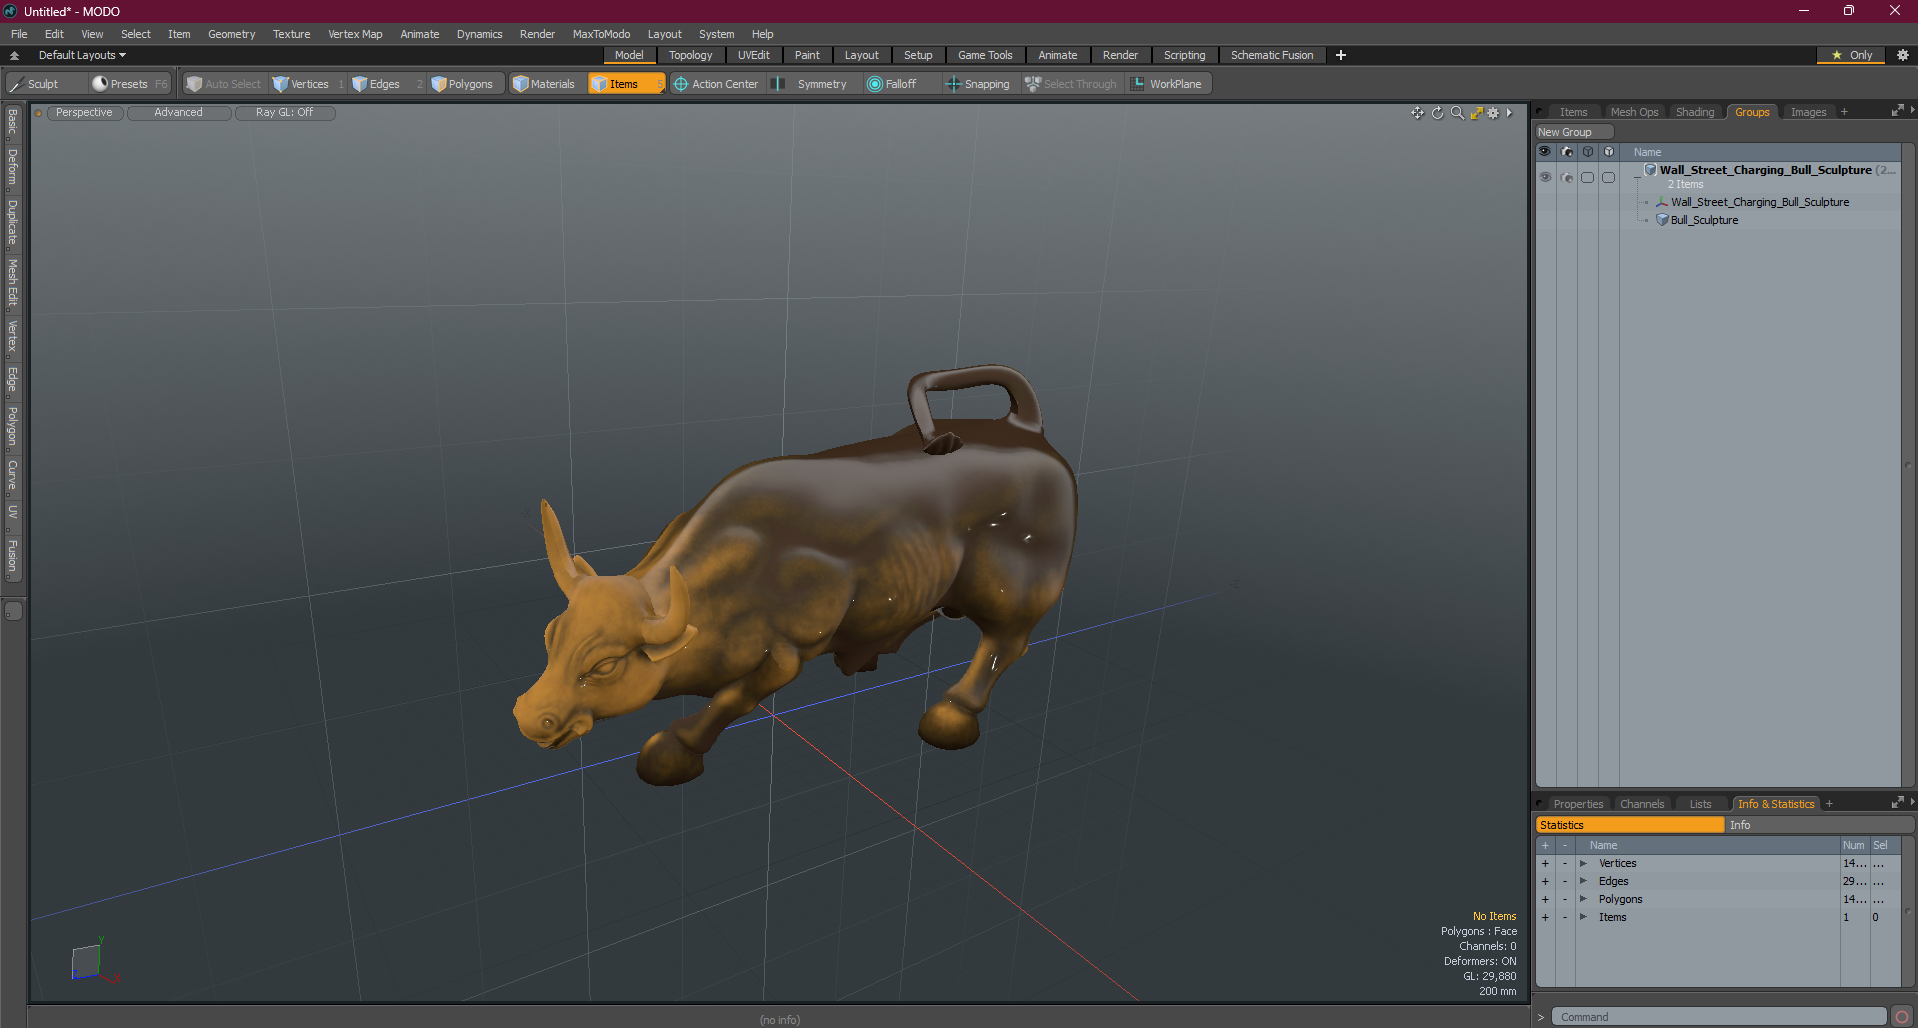
Task: Open the Perspective view dropdown
Action: tap(85, 112)
